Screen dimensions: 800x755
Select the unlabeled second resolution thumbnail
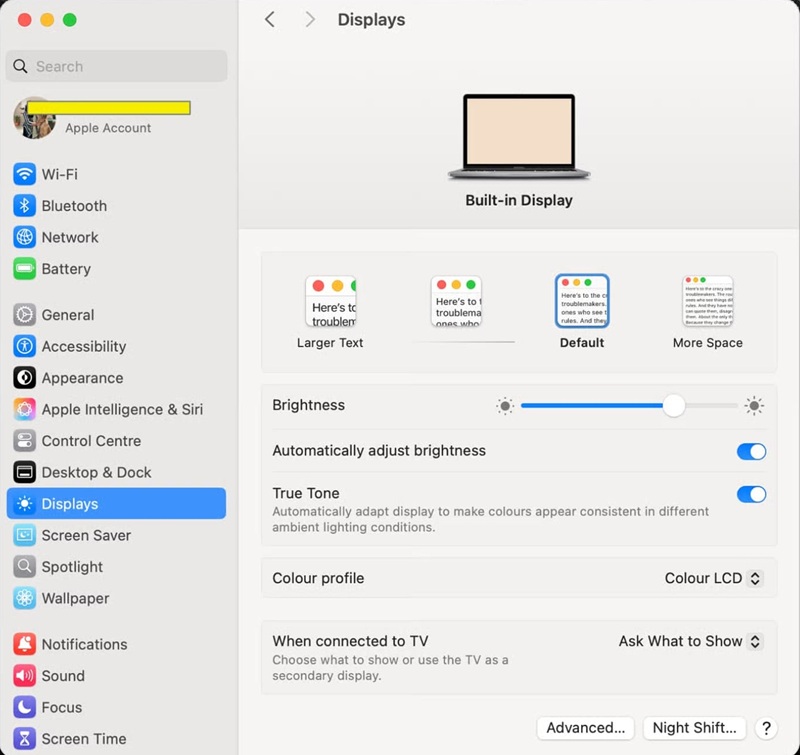(x=456, y=301)
